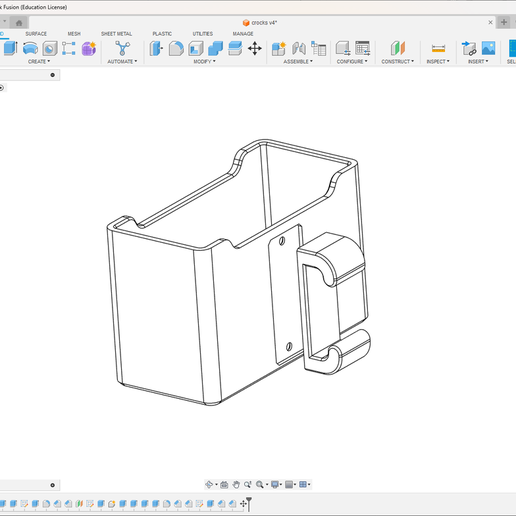The height and width of the screenshot is (516, 516).
Task: Expand the INSPECT dropdown menu
Action: click(x=438, y=62)
